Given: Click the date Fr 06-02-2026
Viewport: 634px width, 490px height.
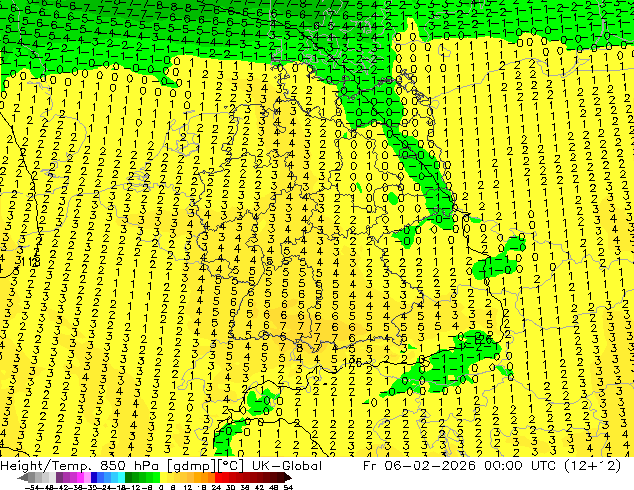Looking at the screenshot, I should click(x=419, y=465).
